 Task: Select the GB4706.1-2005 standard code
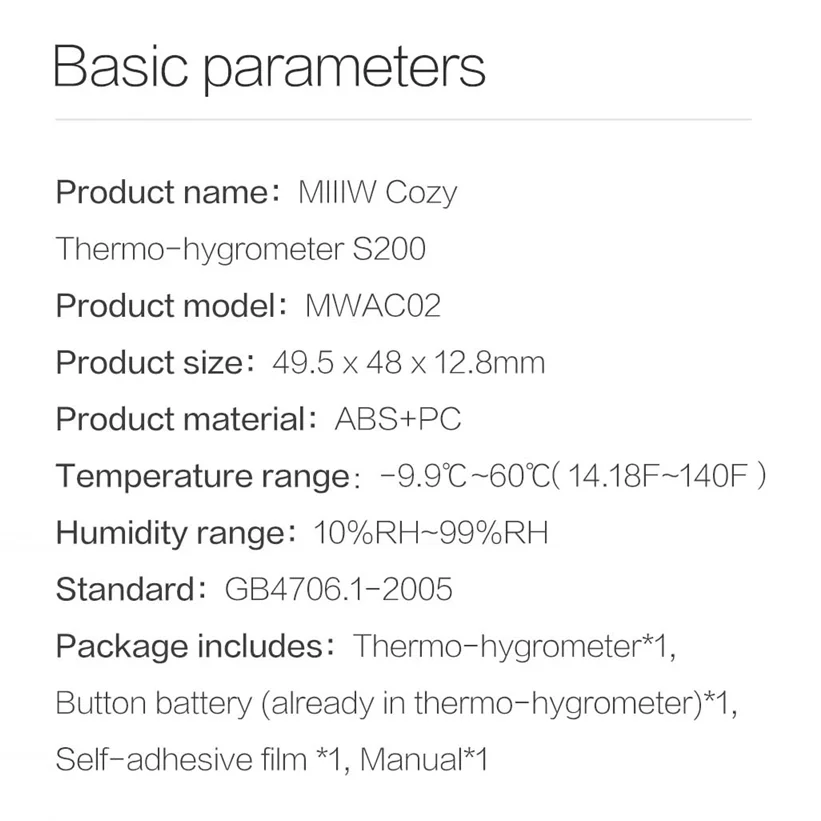(338, 589)
